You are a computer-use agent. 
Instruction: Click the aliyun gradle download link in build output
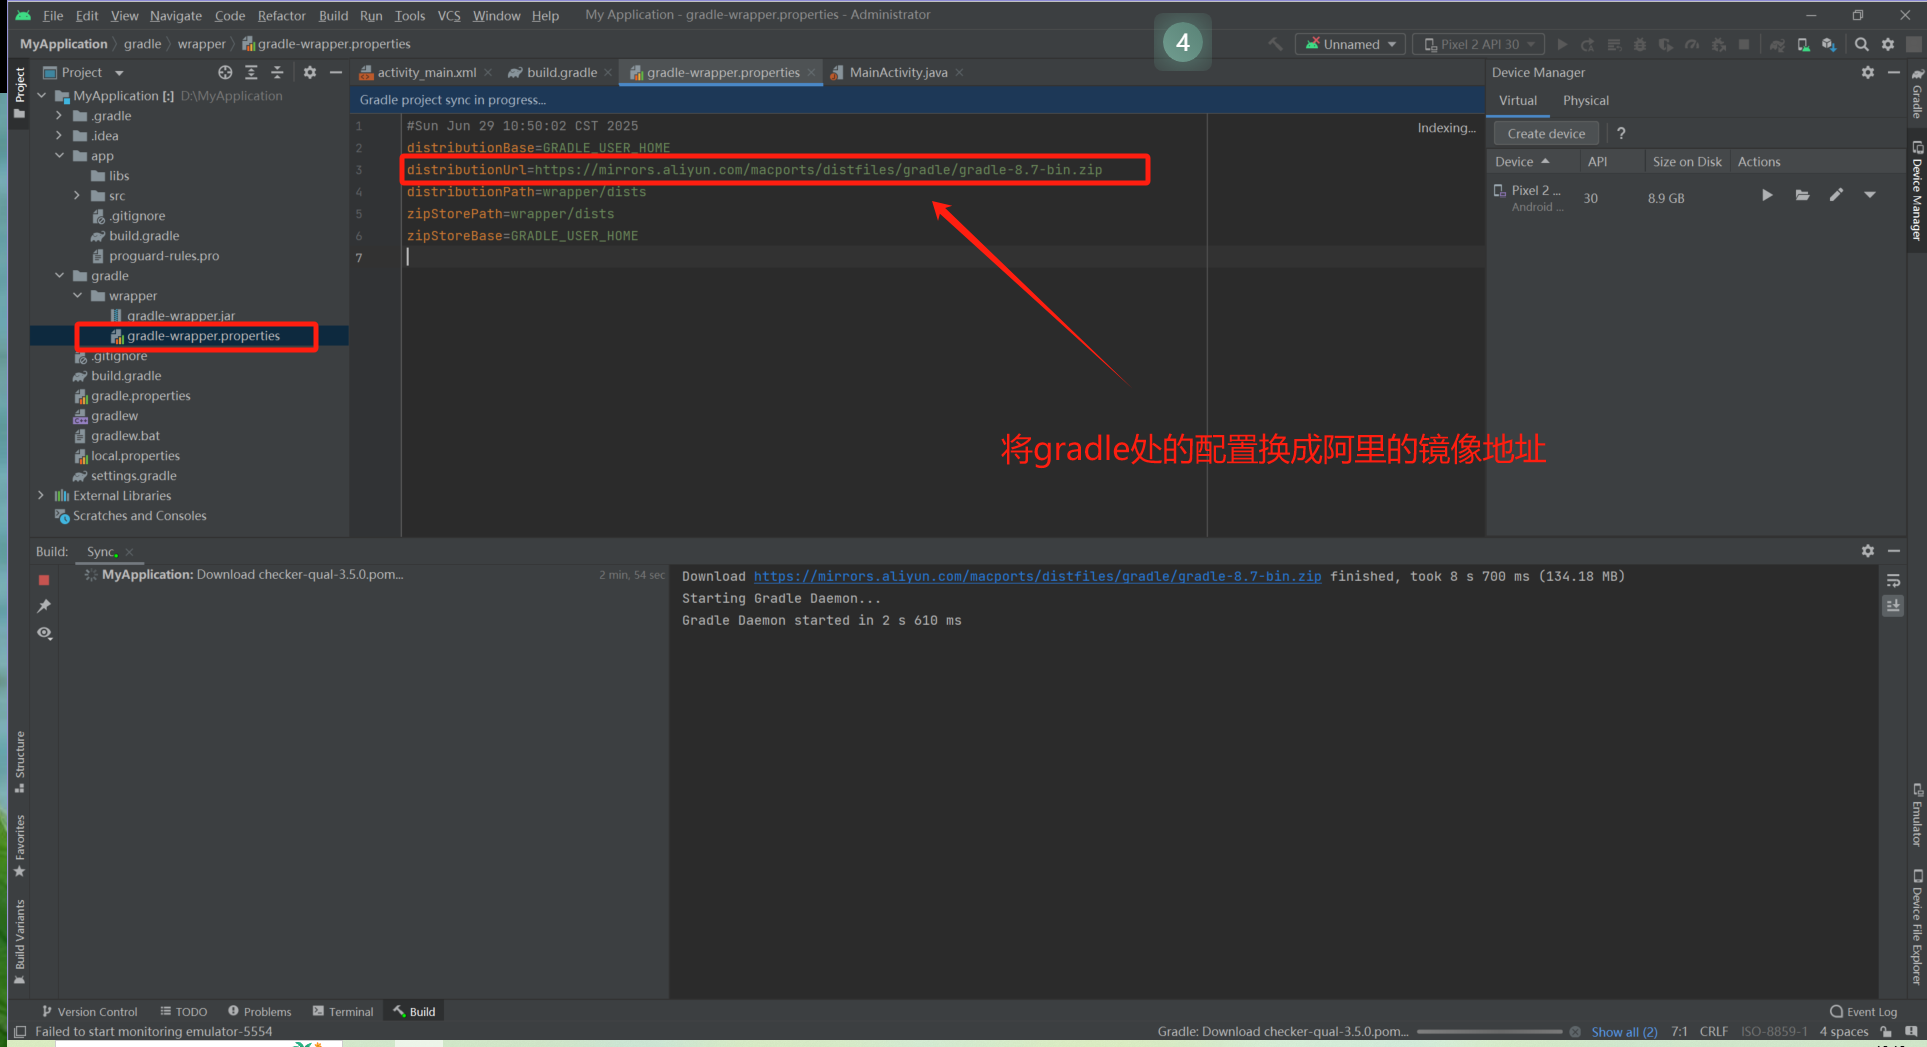1037,576
